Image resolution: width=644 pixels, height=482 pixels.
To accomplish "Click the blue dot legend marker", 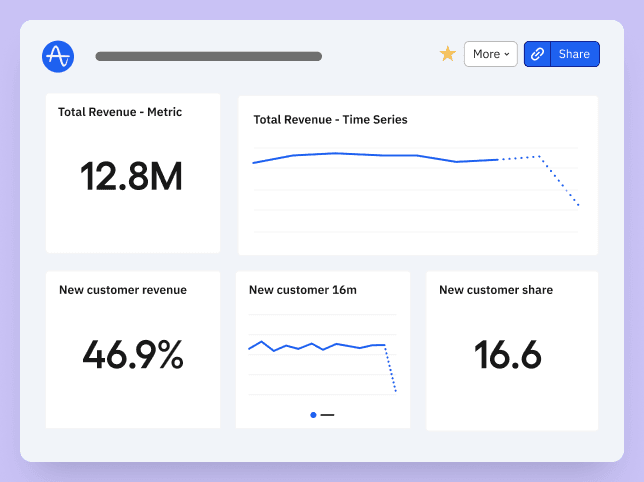I will (313, 414).
